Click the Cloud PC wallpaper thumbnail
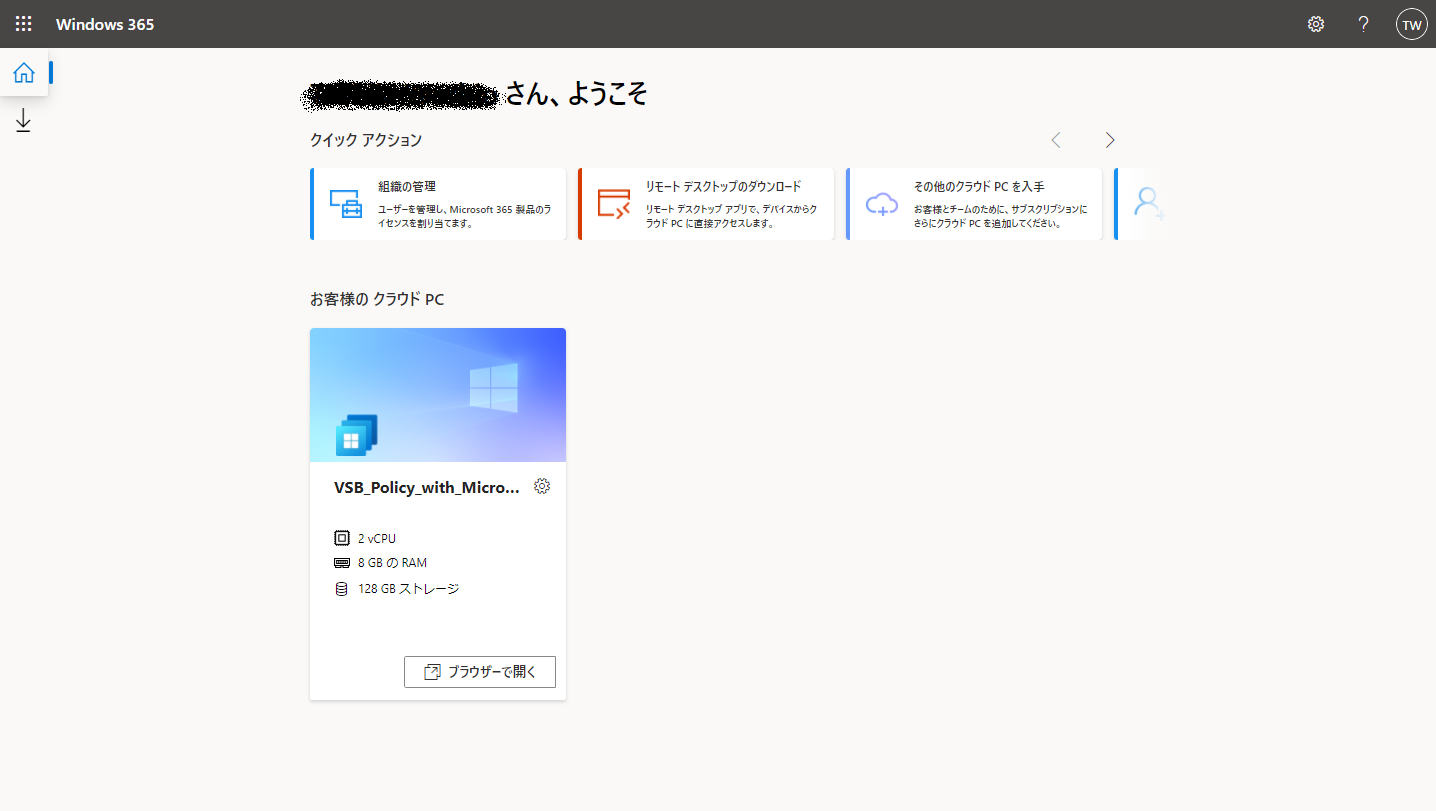 (x=438, y=395)
